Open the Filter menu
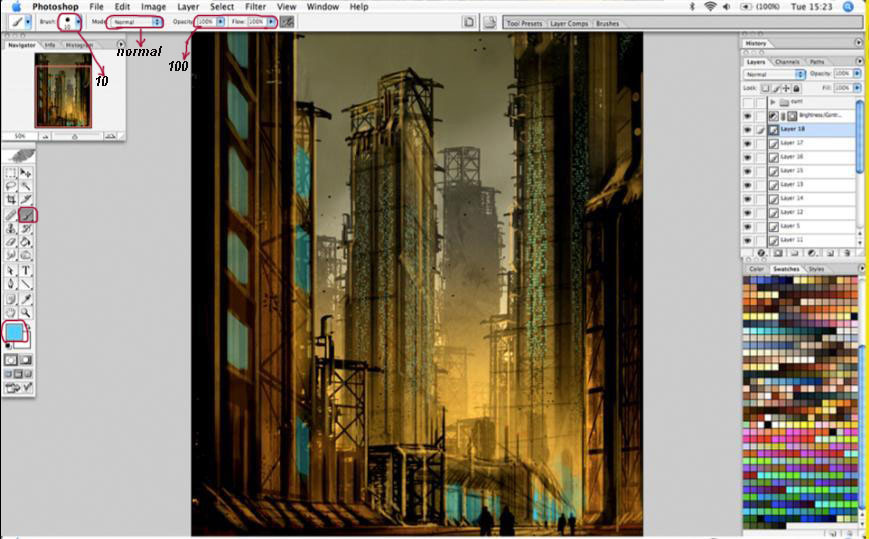This screenshot has width=869, height=539. click(255, 7)
